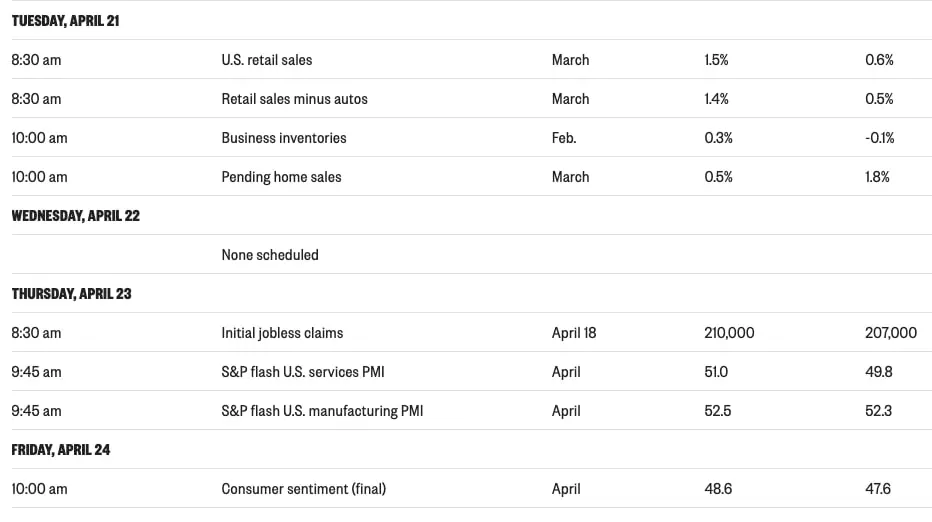
Task: Select S&P flash U.S. services PMI
Action: [302, 372]
